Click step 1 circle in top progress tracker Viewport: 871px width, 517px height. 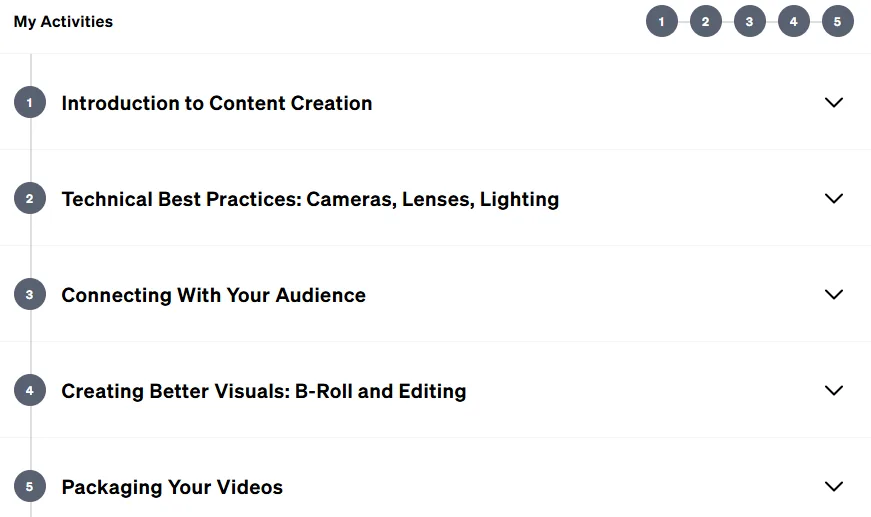[662, 22]
